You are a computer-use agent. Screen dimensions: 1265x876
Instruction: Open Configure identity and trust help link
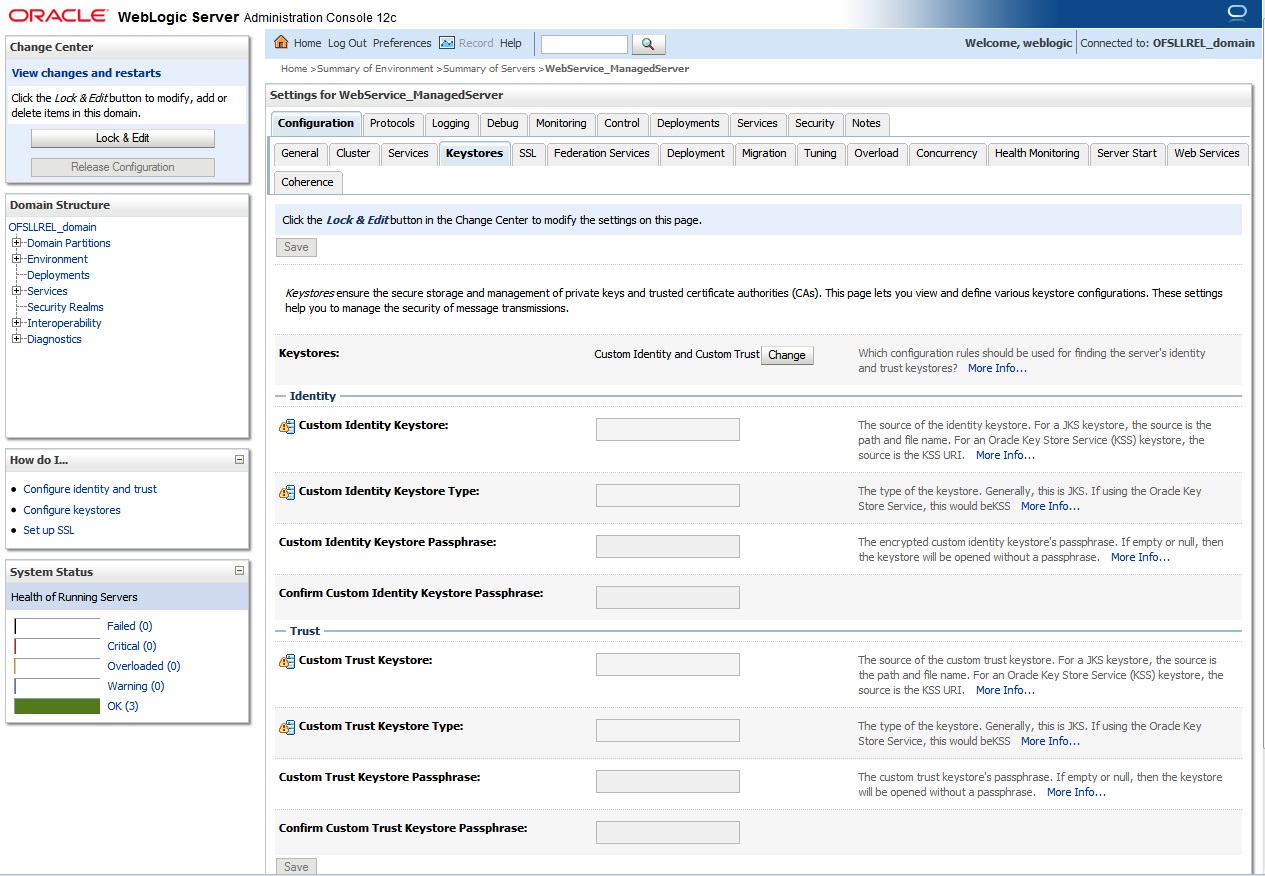click(x=90, y=489)
